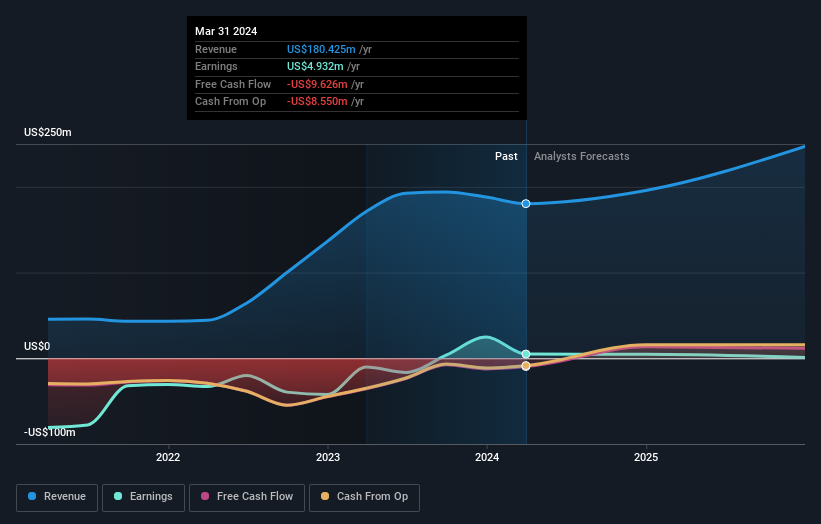Click the US$4.932m earnings value
Screen dimensions: 821x524
coord(315,66)
